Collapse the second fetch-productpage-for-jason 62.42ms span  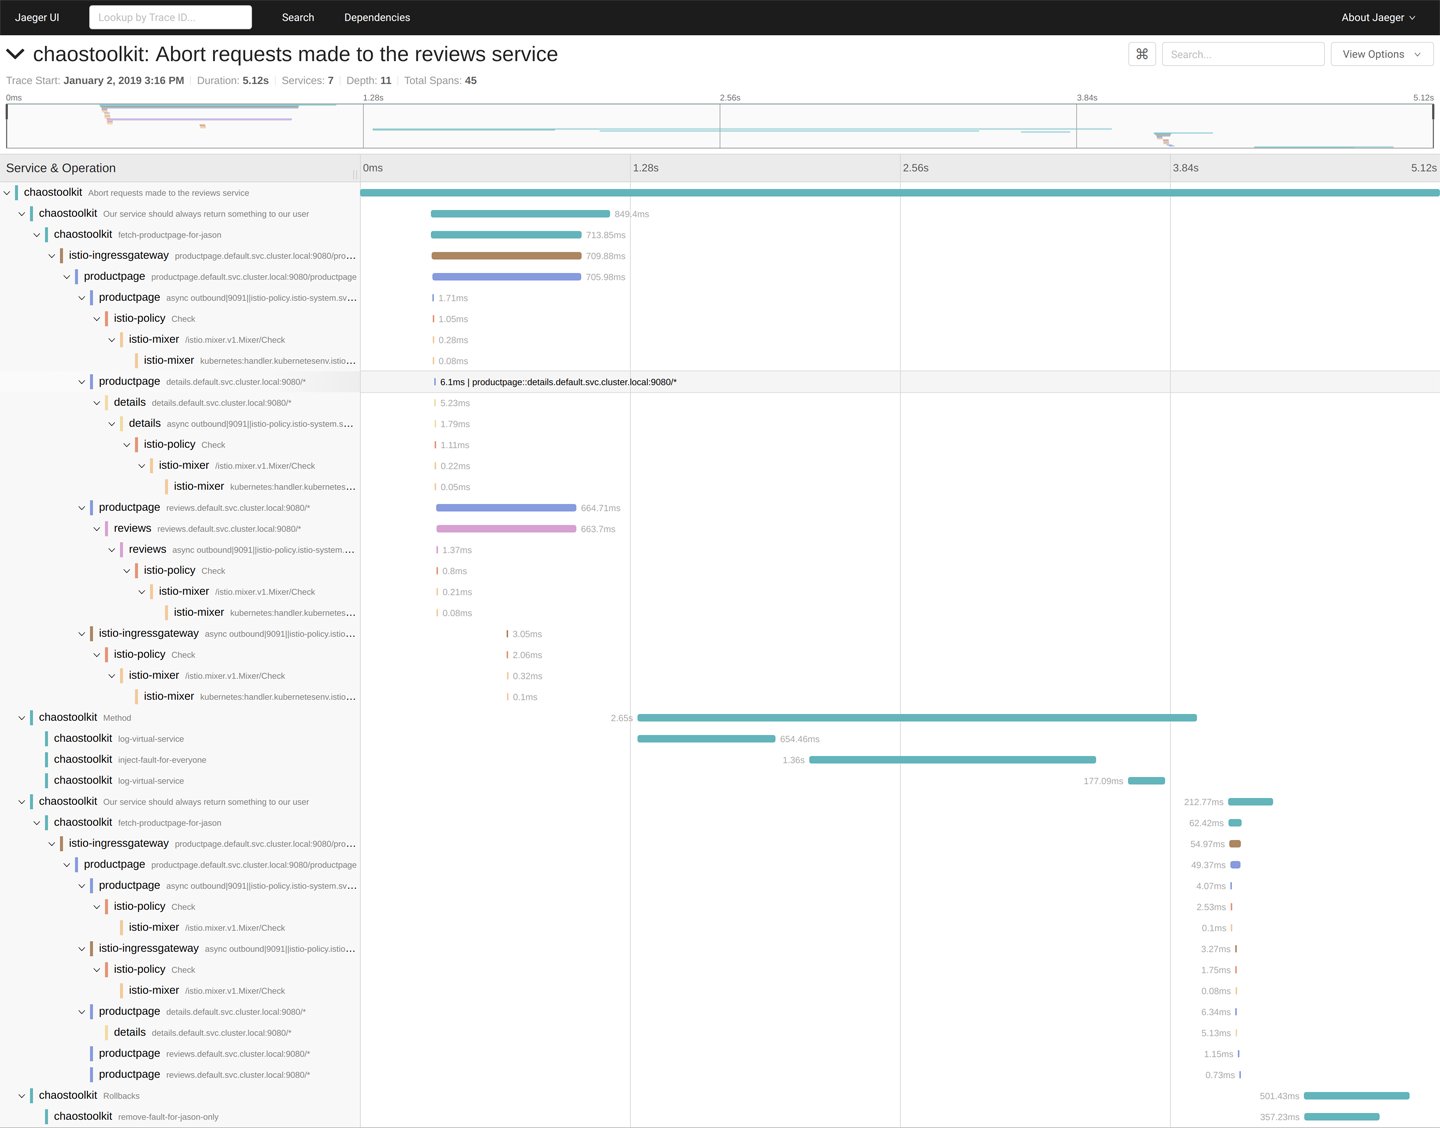pos(37,823)
